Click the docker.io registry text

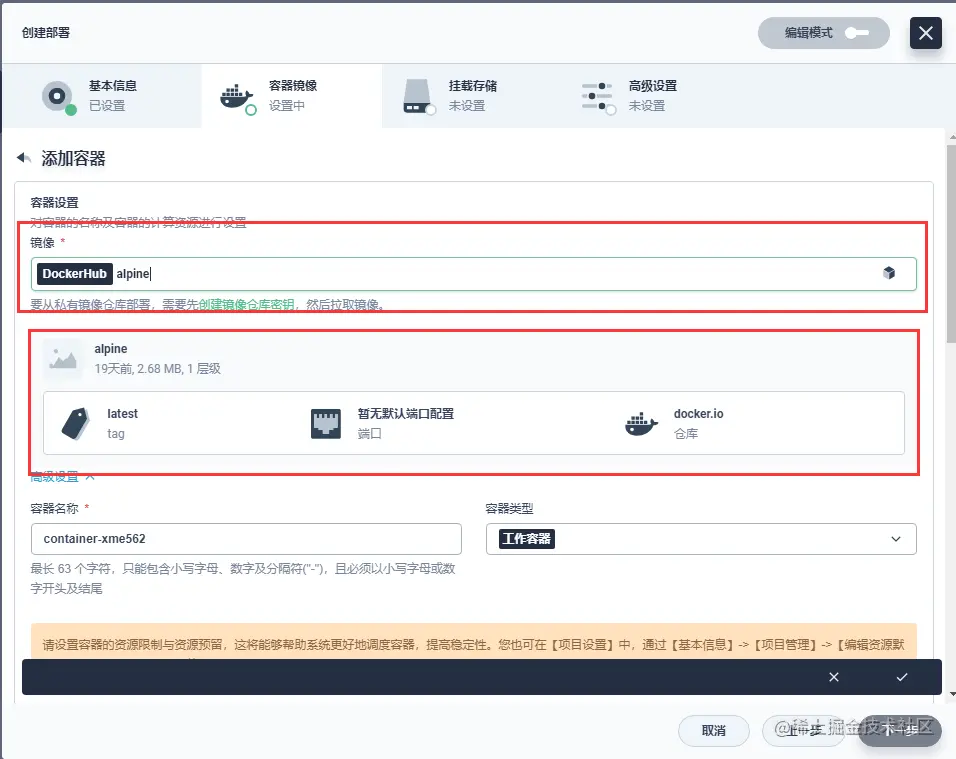click(698, 413)
